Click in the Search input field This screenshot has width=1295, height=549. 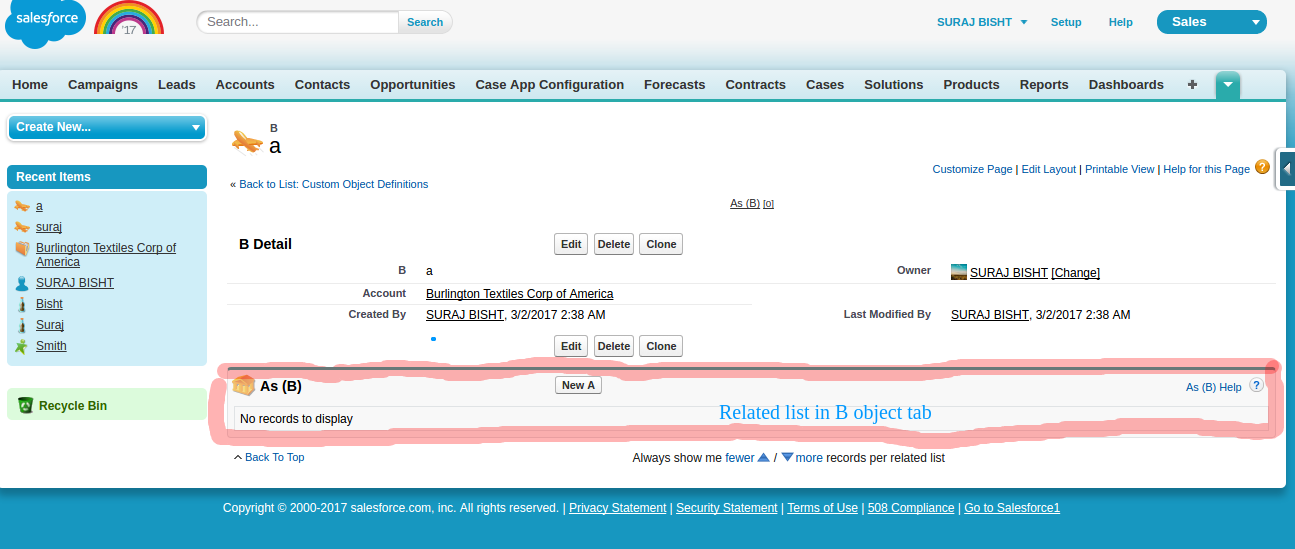(x=298, y=22)
